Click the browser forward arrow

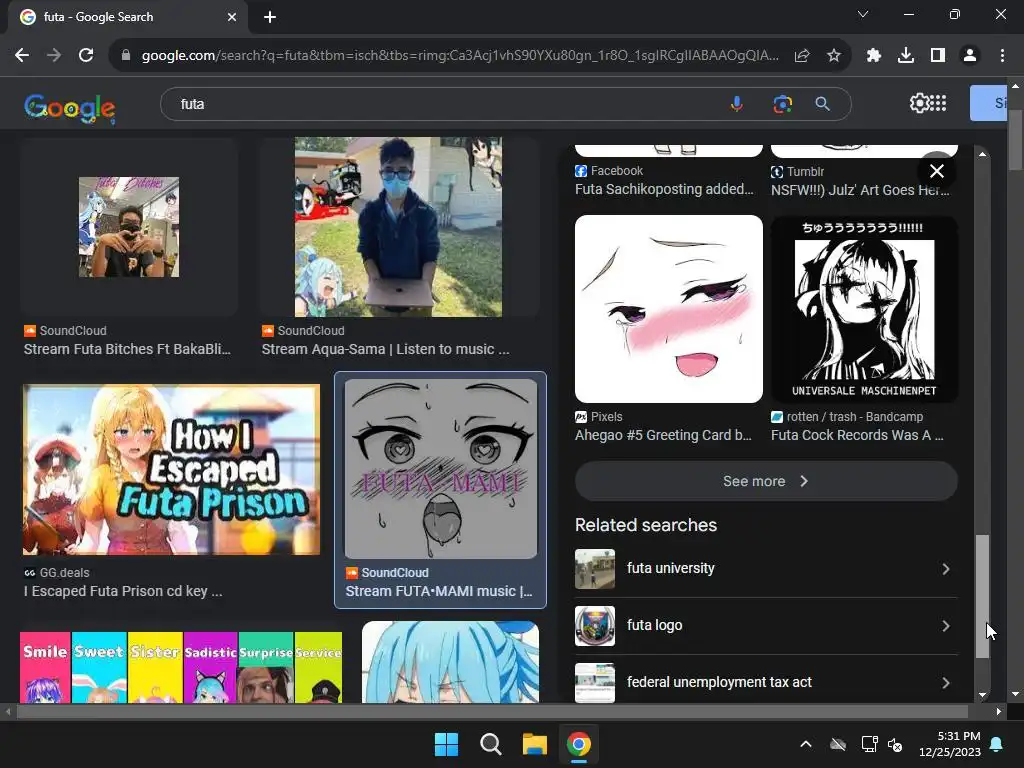(x=54, y=56)
